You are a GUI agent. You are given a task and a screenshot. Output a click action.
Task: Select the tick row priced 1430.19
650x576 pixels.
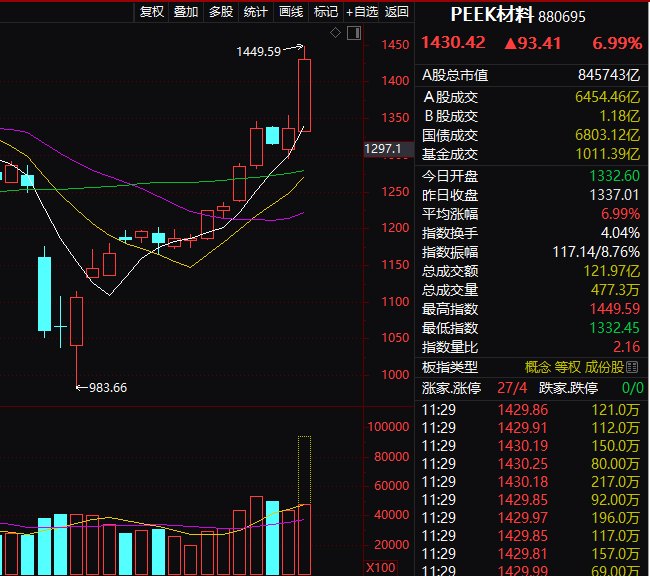tap(531, 446)
